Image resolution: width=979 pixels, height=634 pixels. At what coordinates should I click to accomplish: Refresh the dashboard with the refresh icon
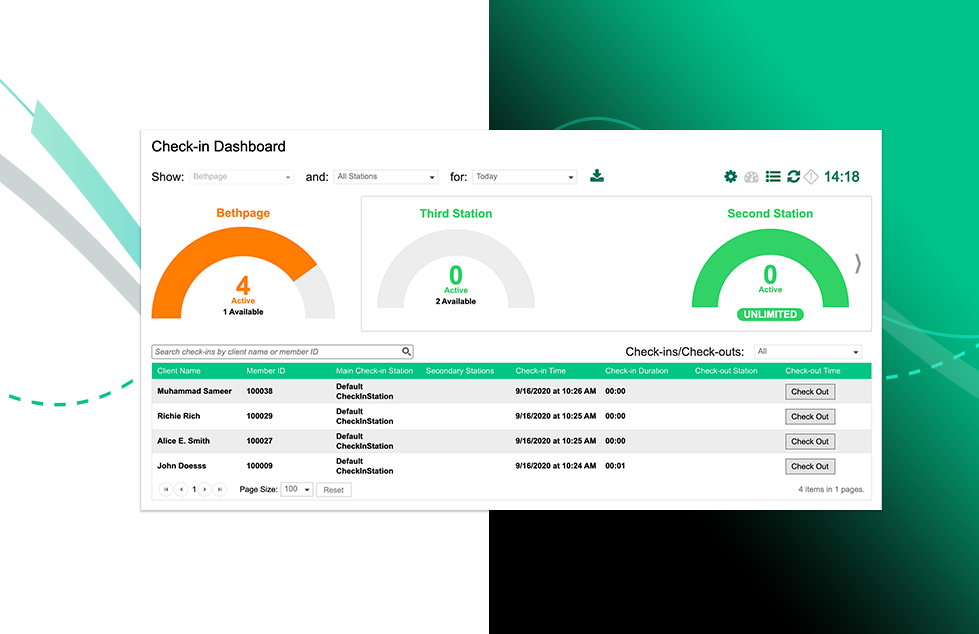tap(793, 176)
